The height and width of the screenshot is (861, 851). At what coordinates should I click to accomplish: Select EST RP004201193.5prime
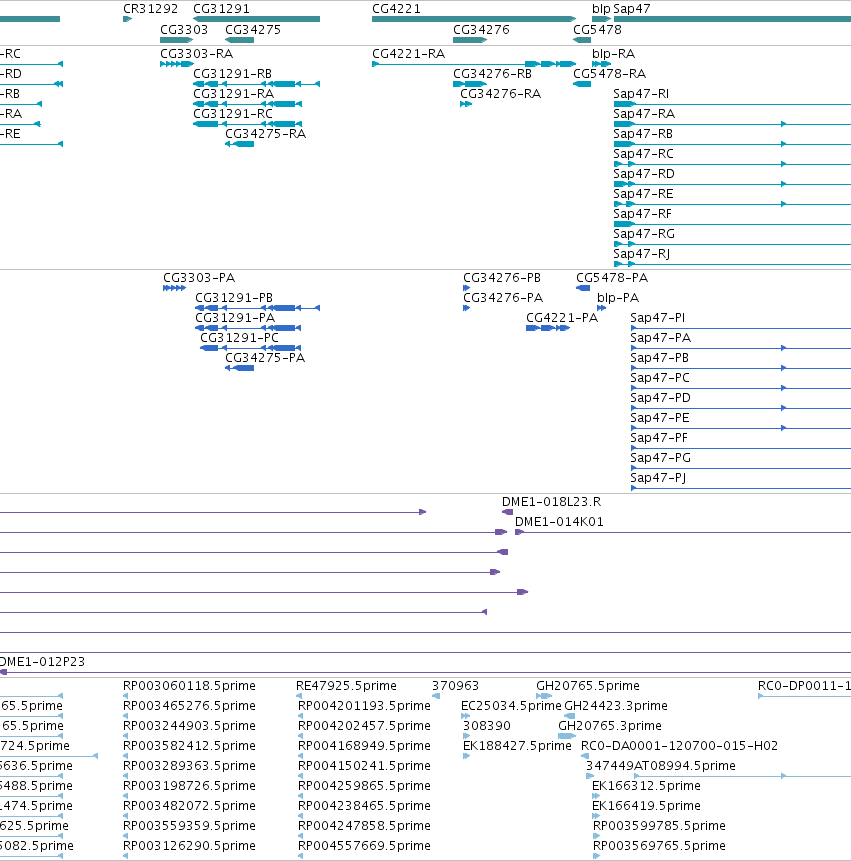[x=364, y=706]
